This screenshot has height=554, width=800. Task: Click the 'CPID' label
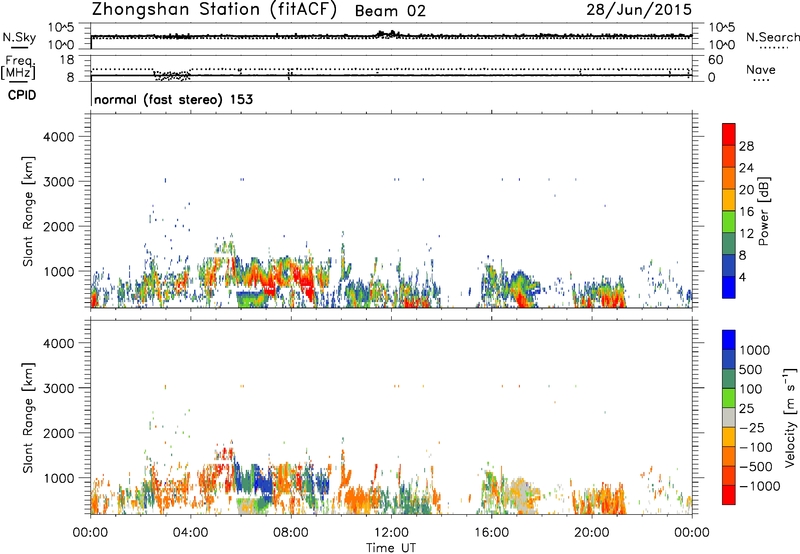coord(22,95)
